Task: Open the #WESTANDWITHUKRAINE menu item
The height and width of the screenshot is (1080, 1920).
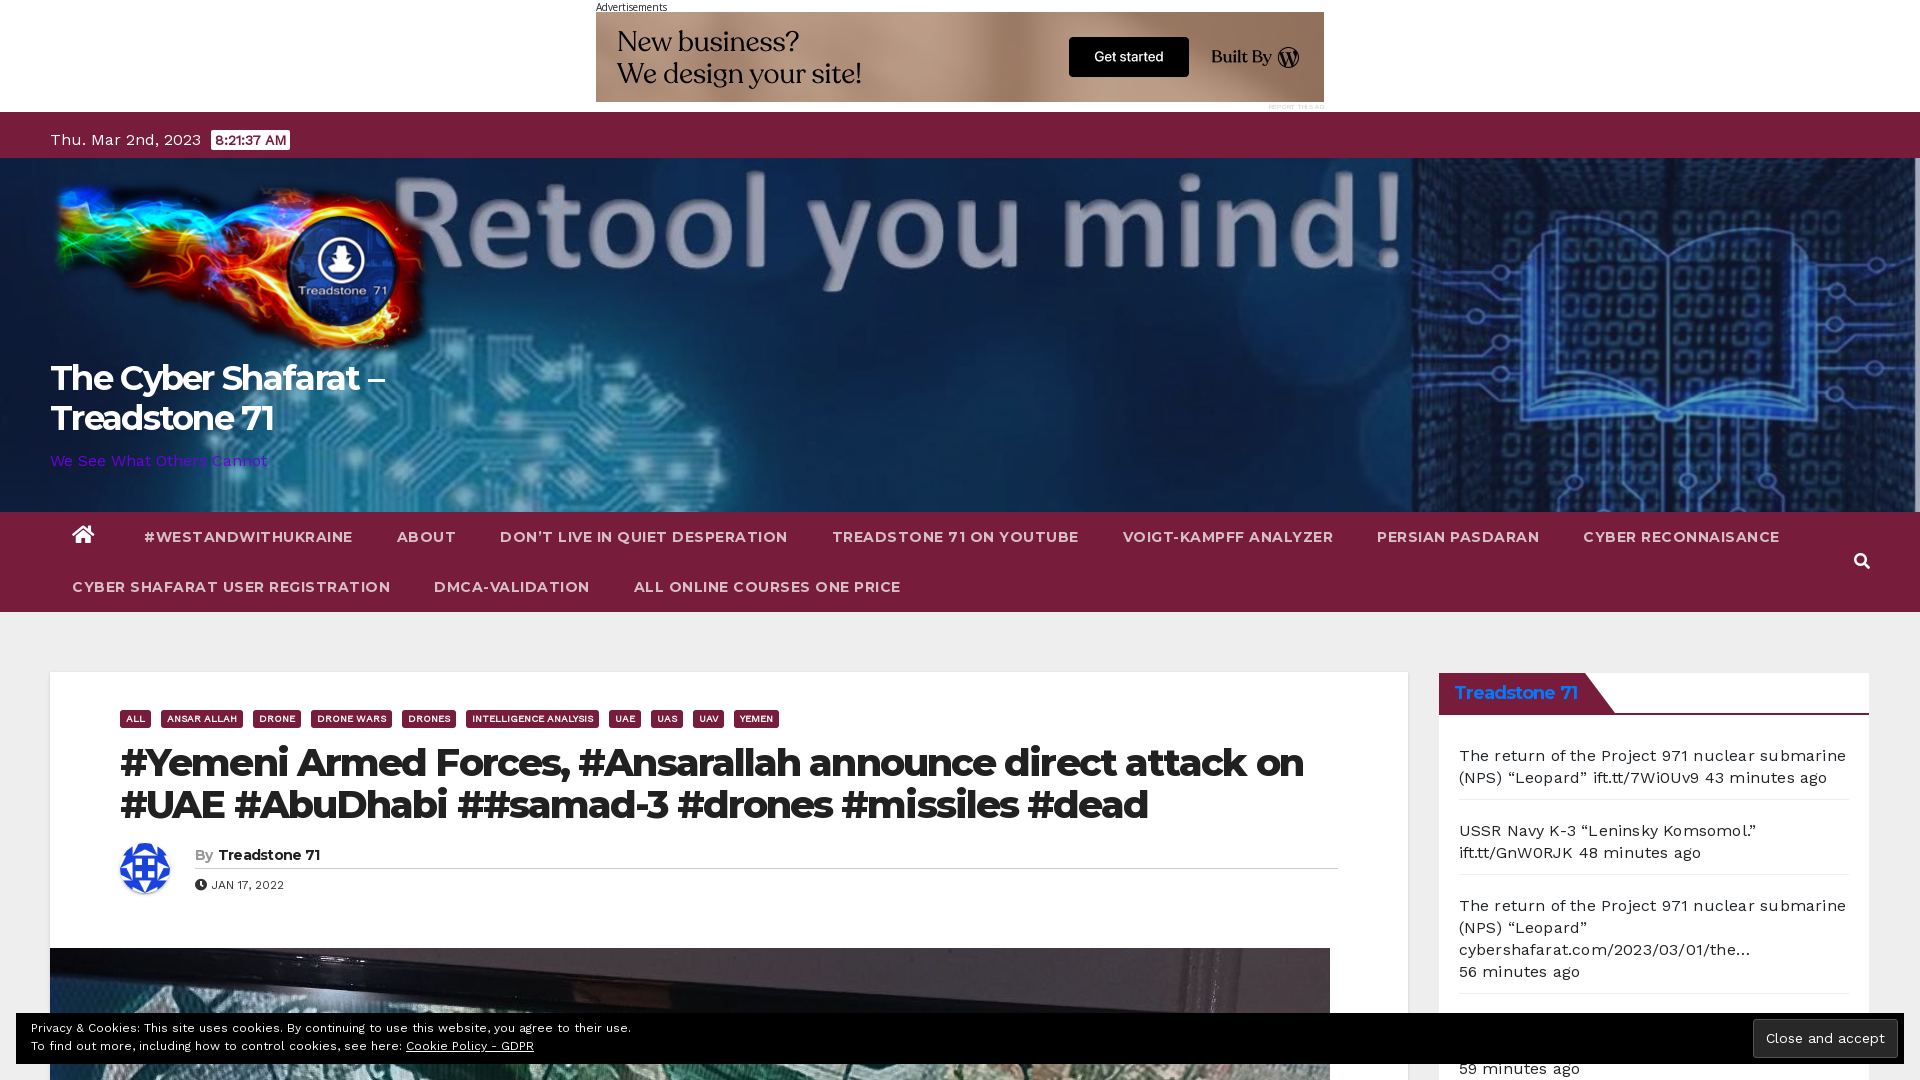Action: 248,537
